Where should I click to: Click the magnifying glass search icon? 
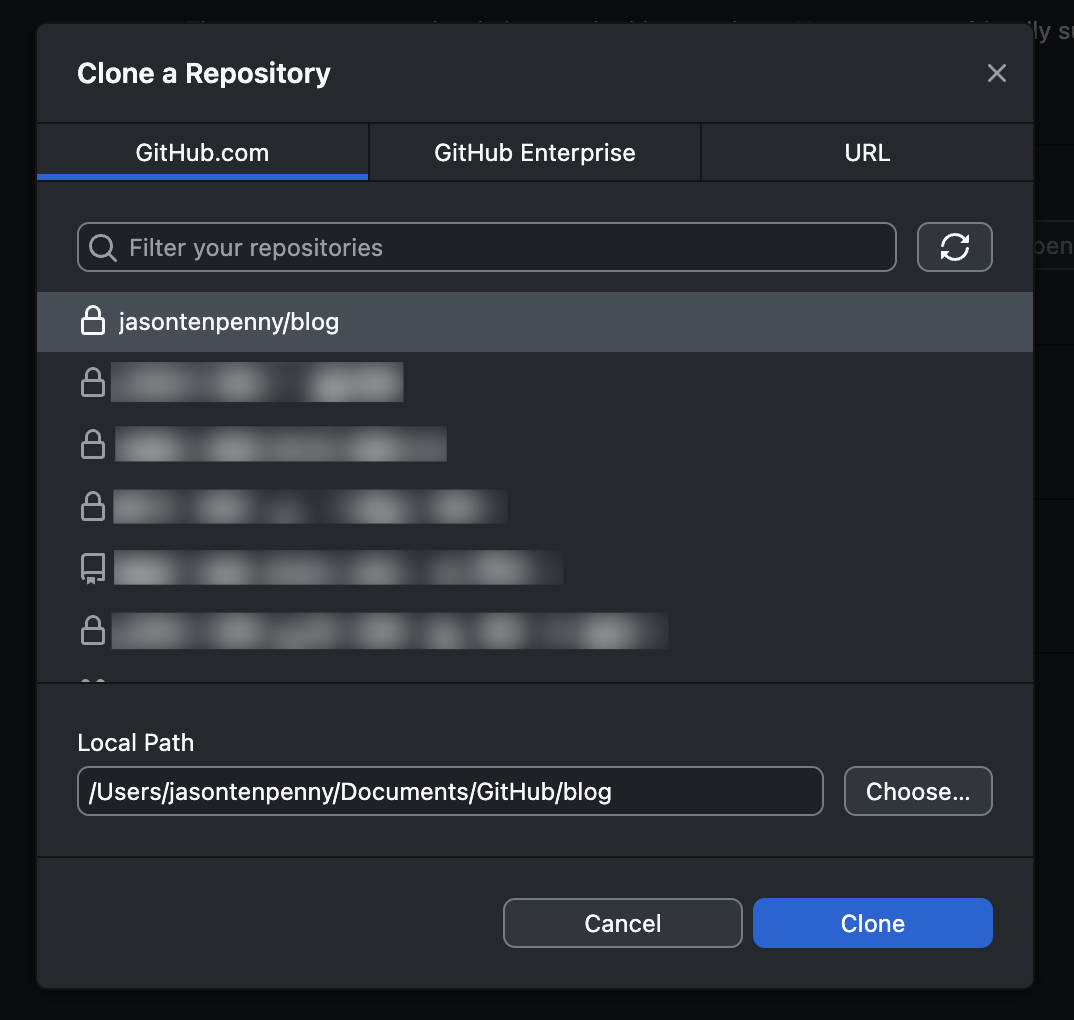[x=102, y=247]
